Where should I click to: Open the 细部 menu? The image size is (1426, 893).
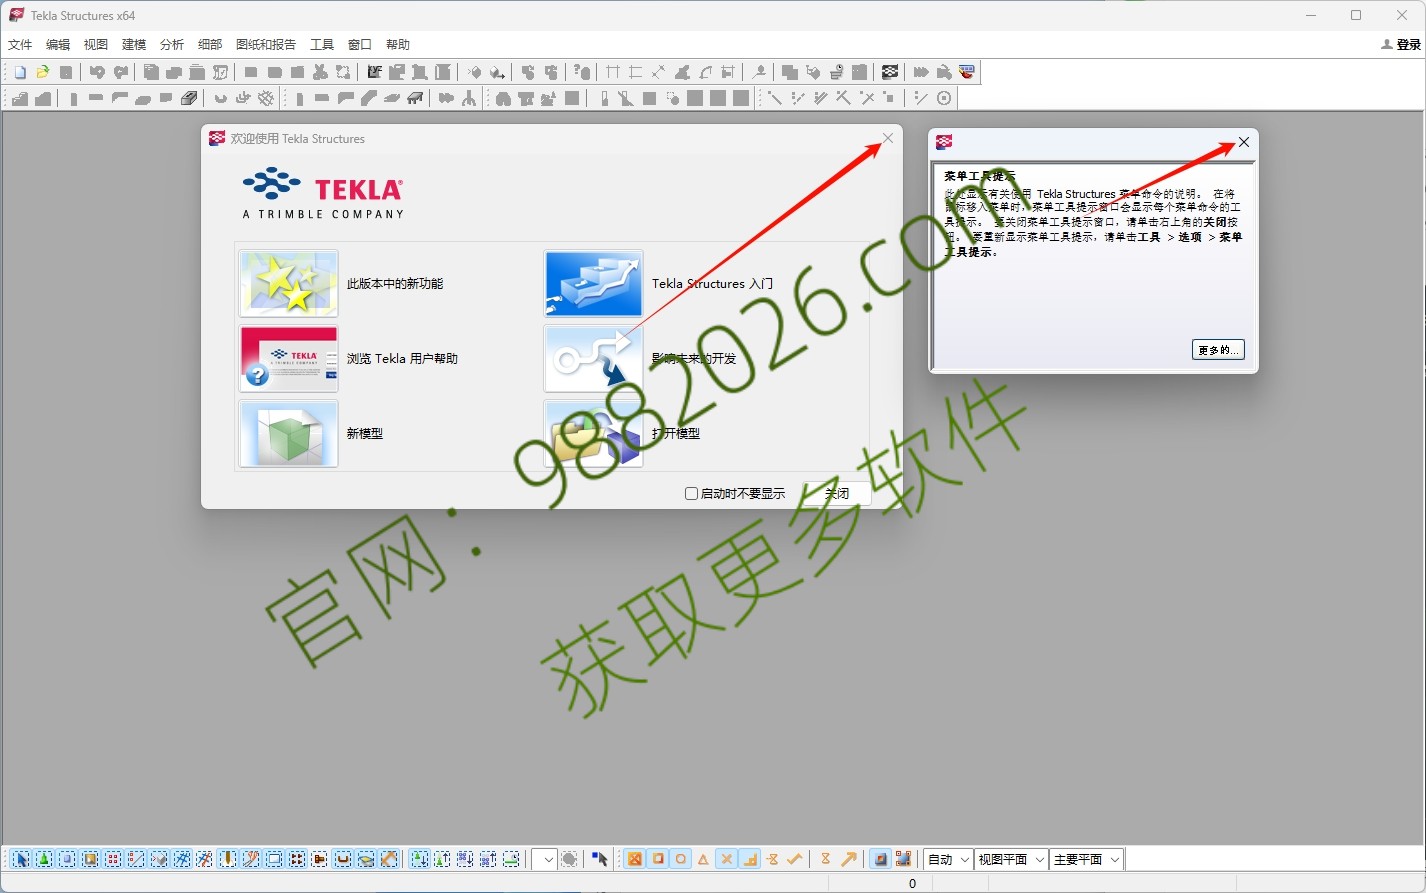[210, 44]
